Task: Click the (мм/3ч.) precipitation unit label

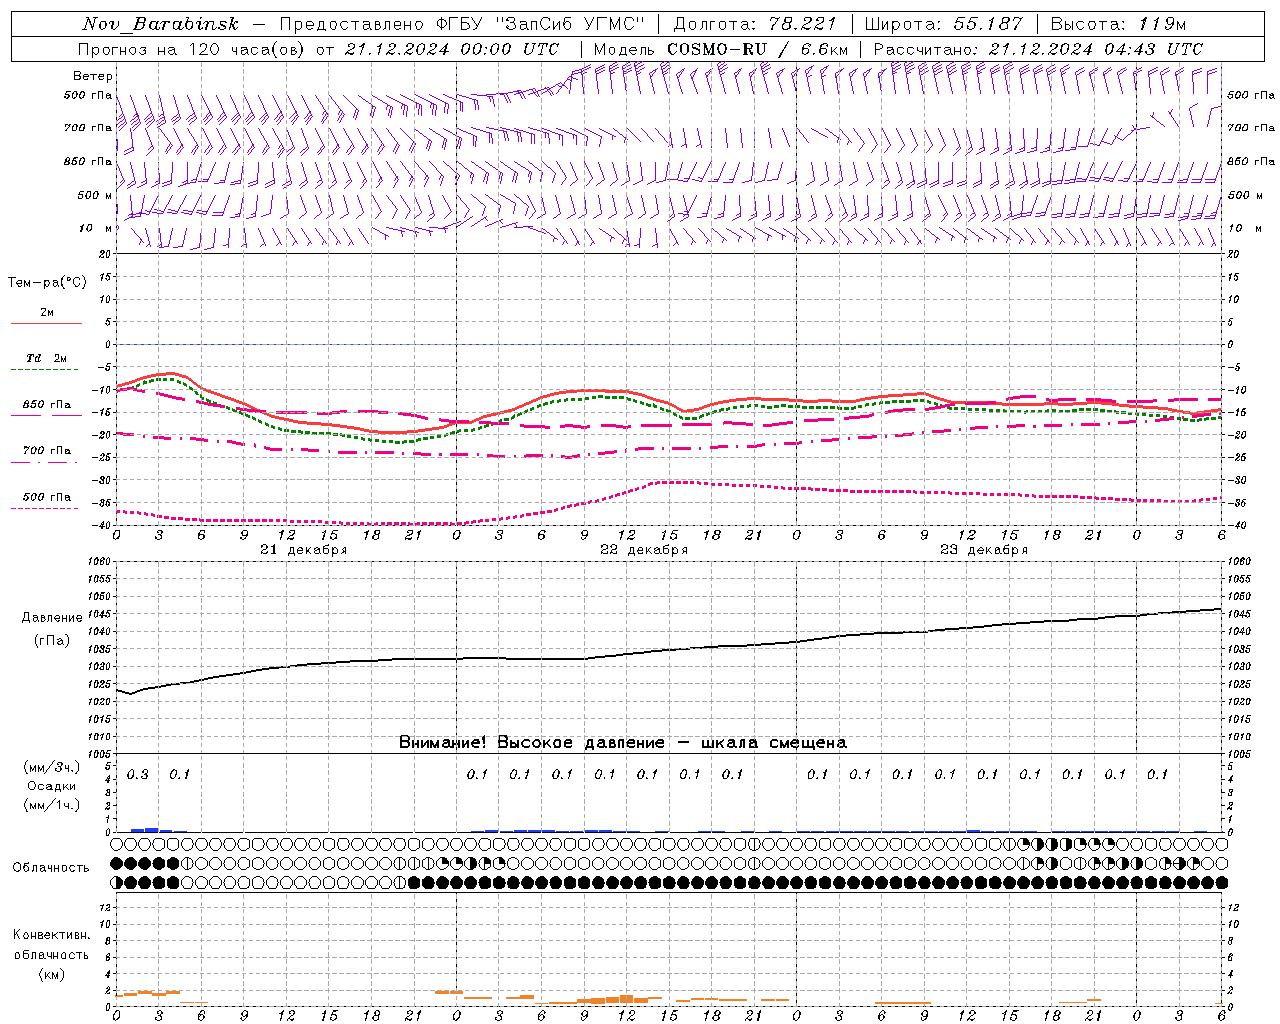Action: pos(52,767)
